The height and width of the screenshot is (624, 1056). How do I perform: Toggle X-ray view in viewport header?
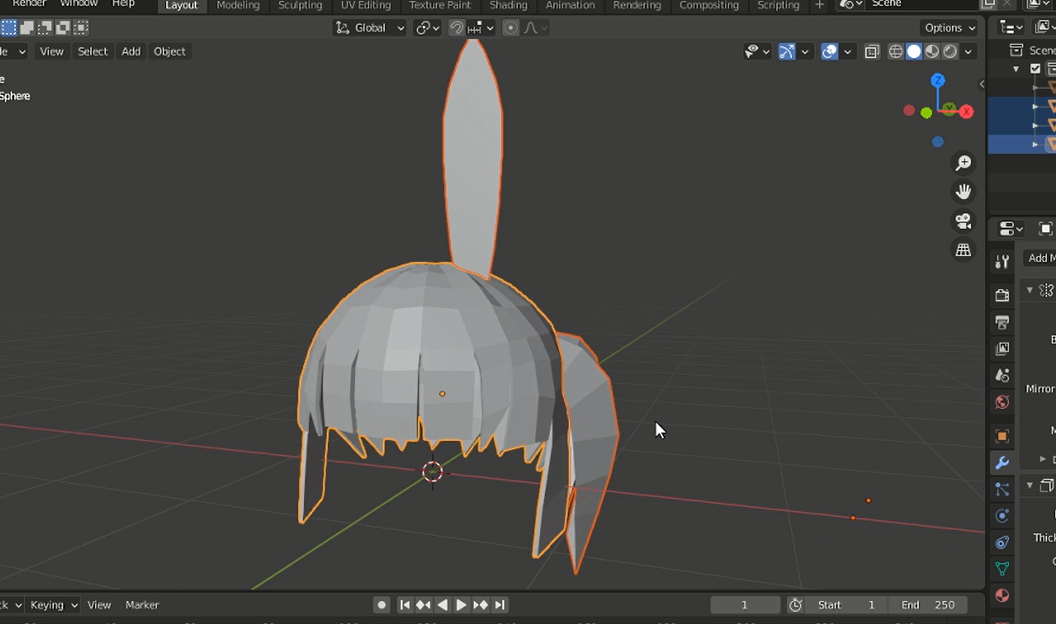[872, 52]
